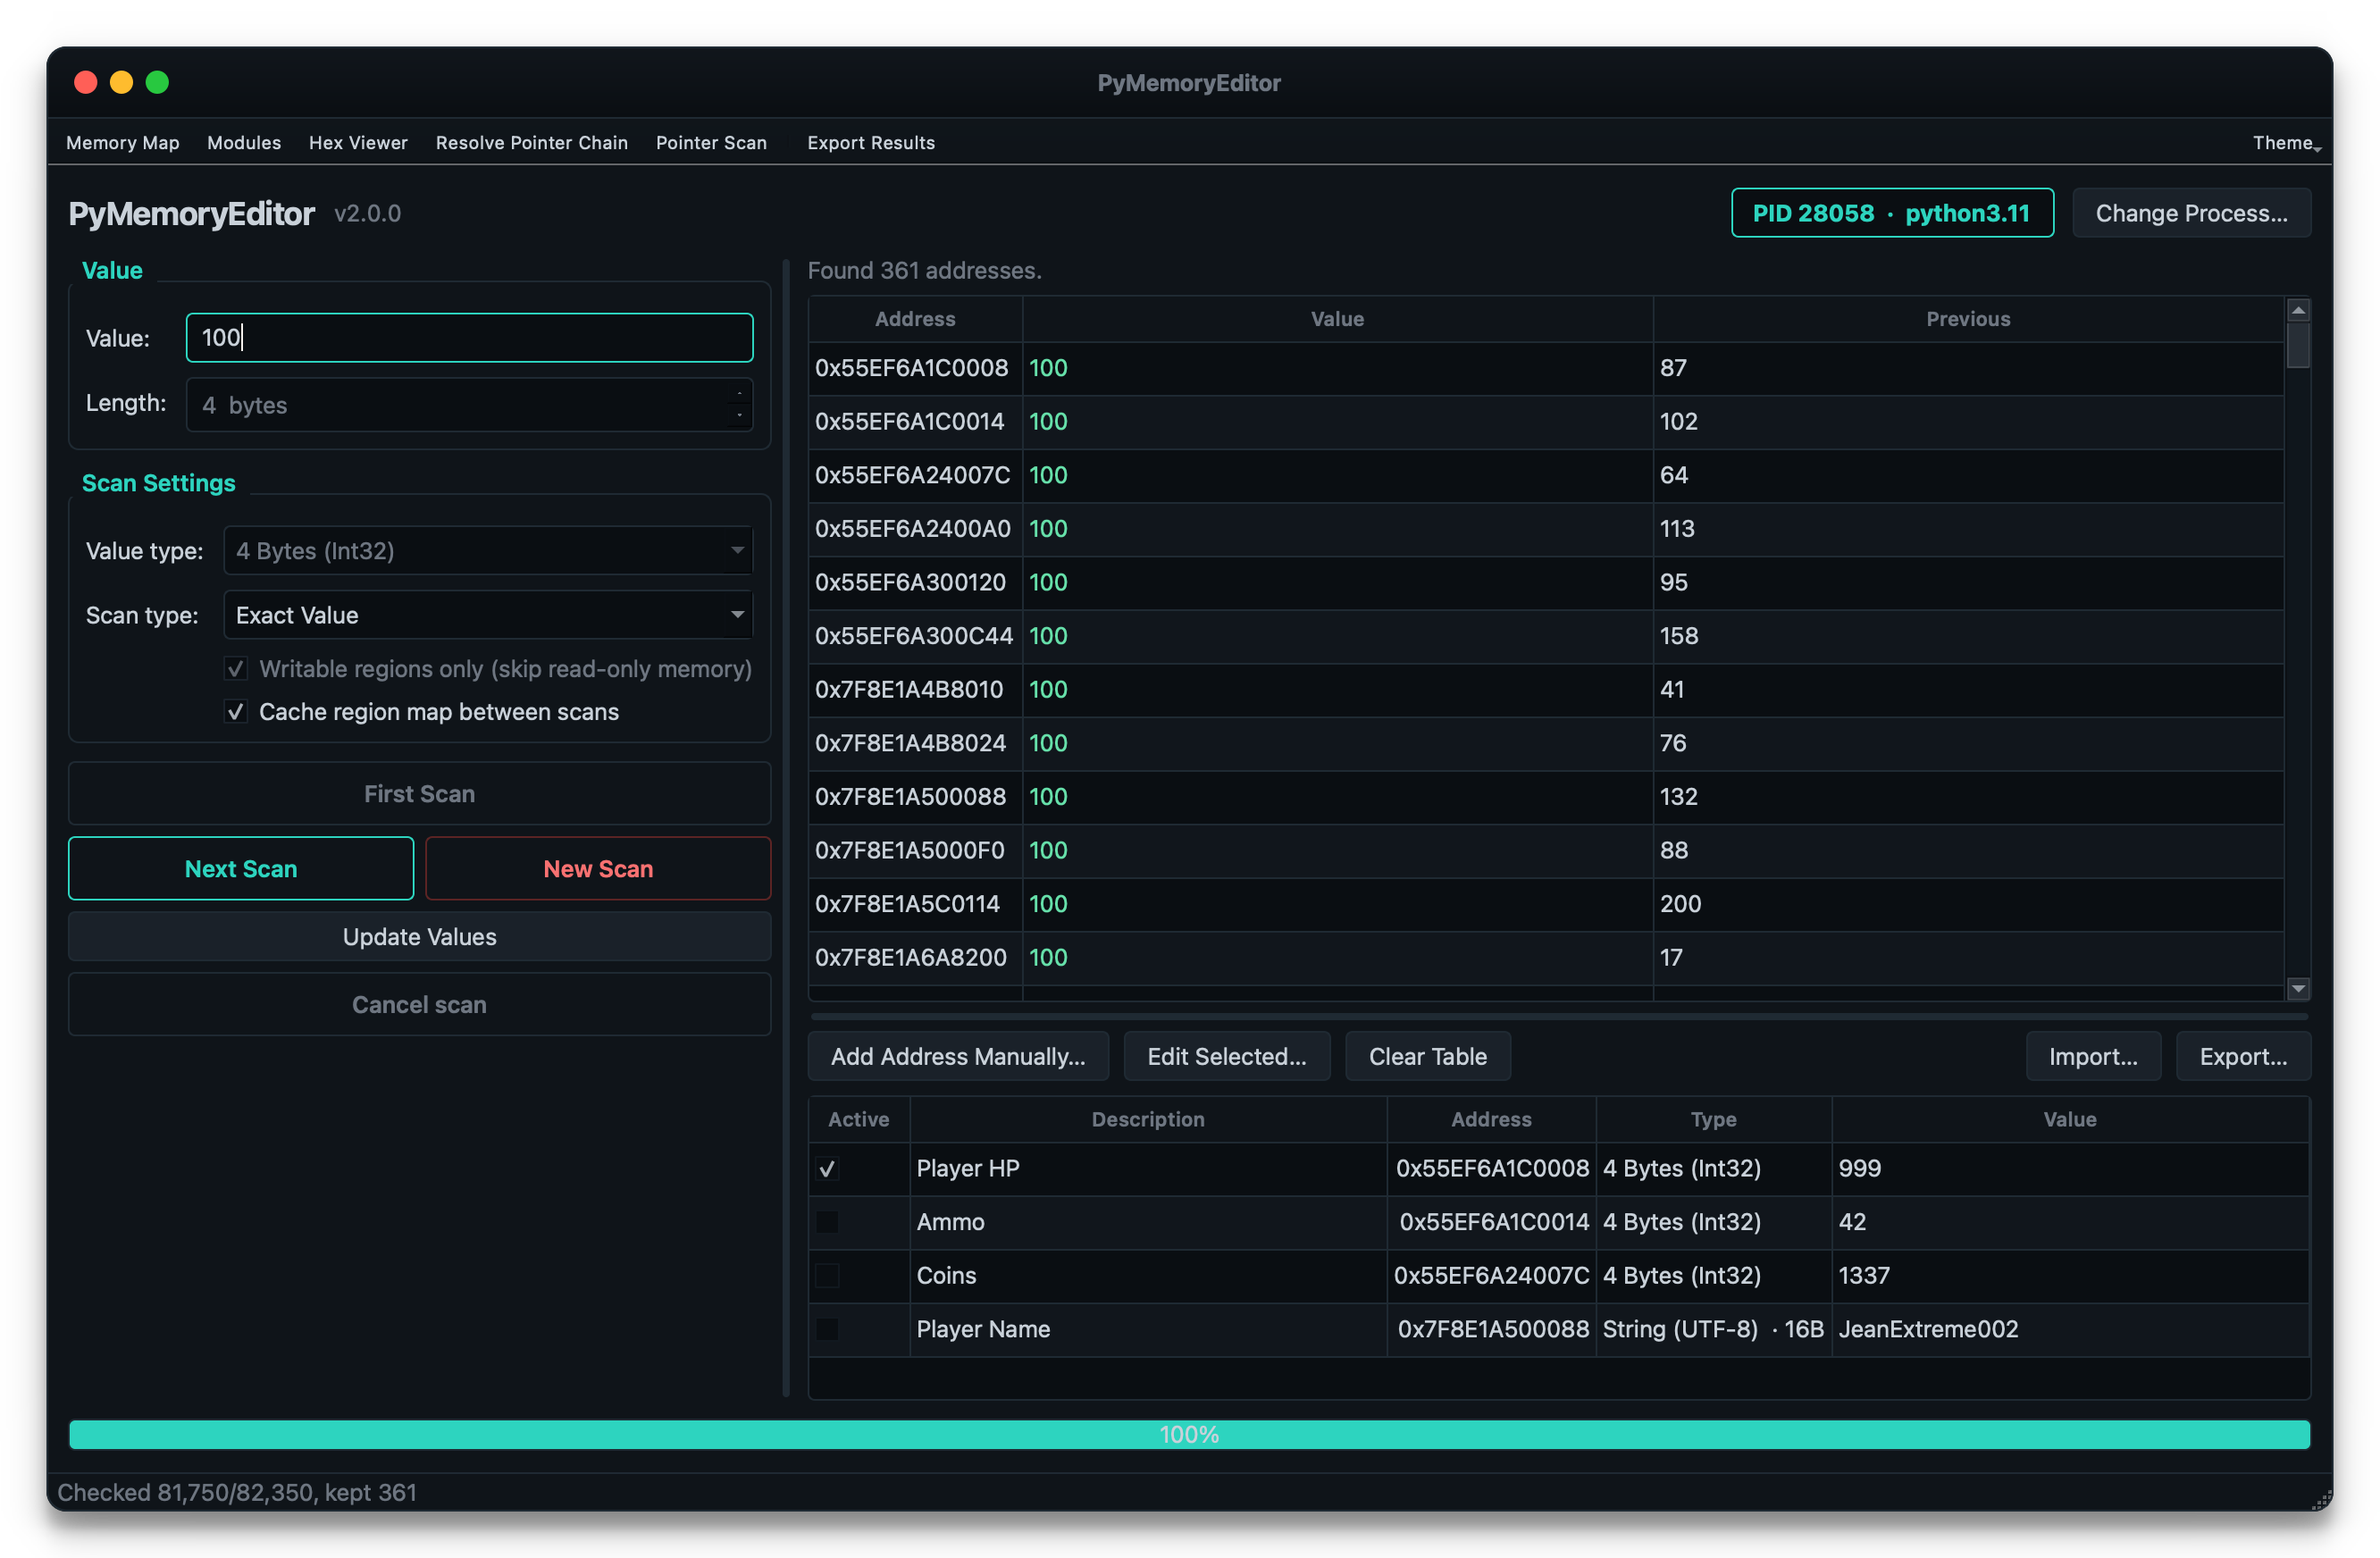Select the Player HP description cell
Screen dimensions: 2380x1558
pos(1148,1168)
